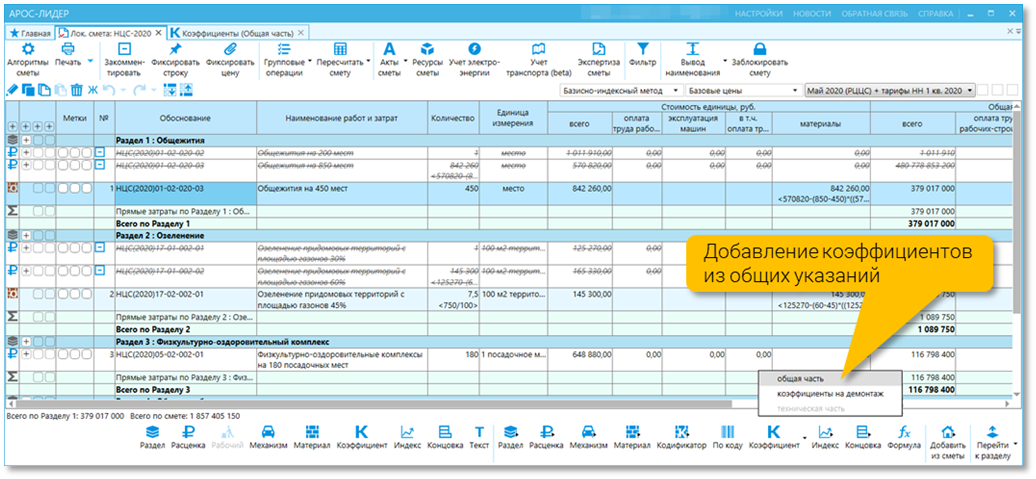Toggle first mark checkbox in row НЦС(2020)01-02-020-03

tap(63, 188)
